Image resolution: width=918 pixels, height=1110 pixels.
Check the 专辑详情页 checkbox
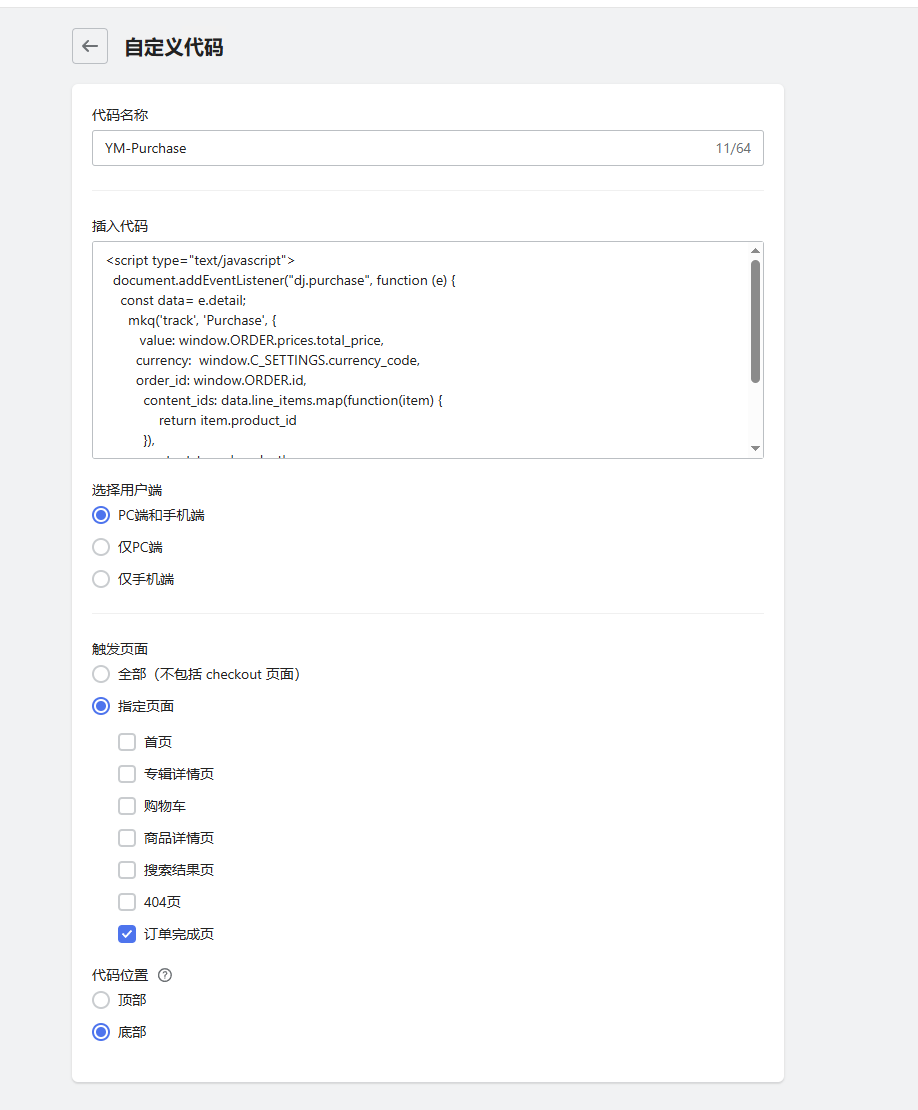(x=127, y=774)
